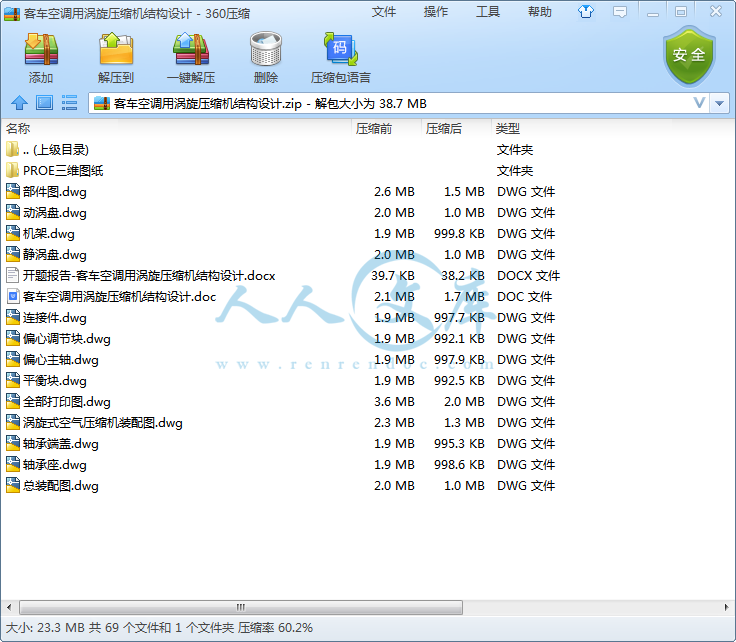Maximize the 360压缩 window
736x642 pixels.
(681, 12)
